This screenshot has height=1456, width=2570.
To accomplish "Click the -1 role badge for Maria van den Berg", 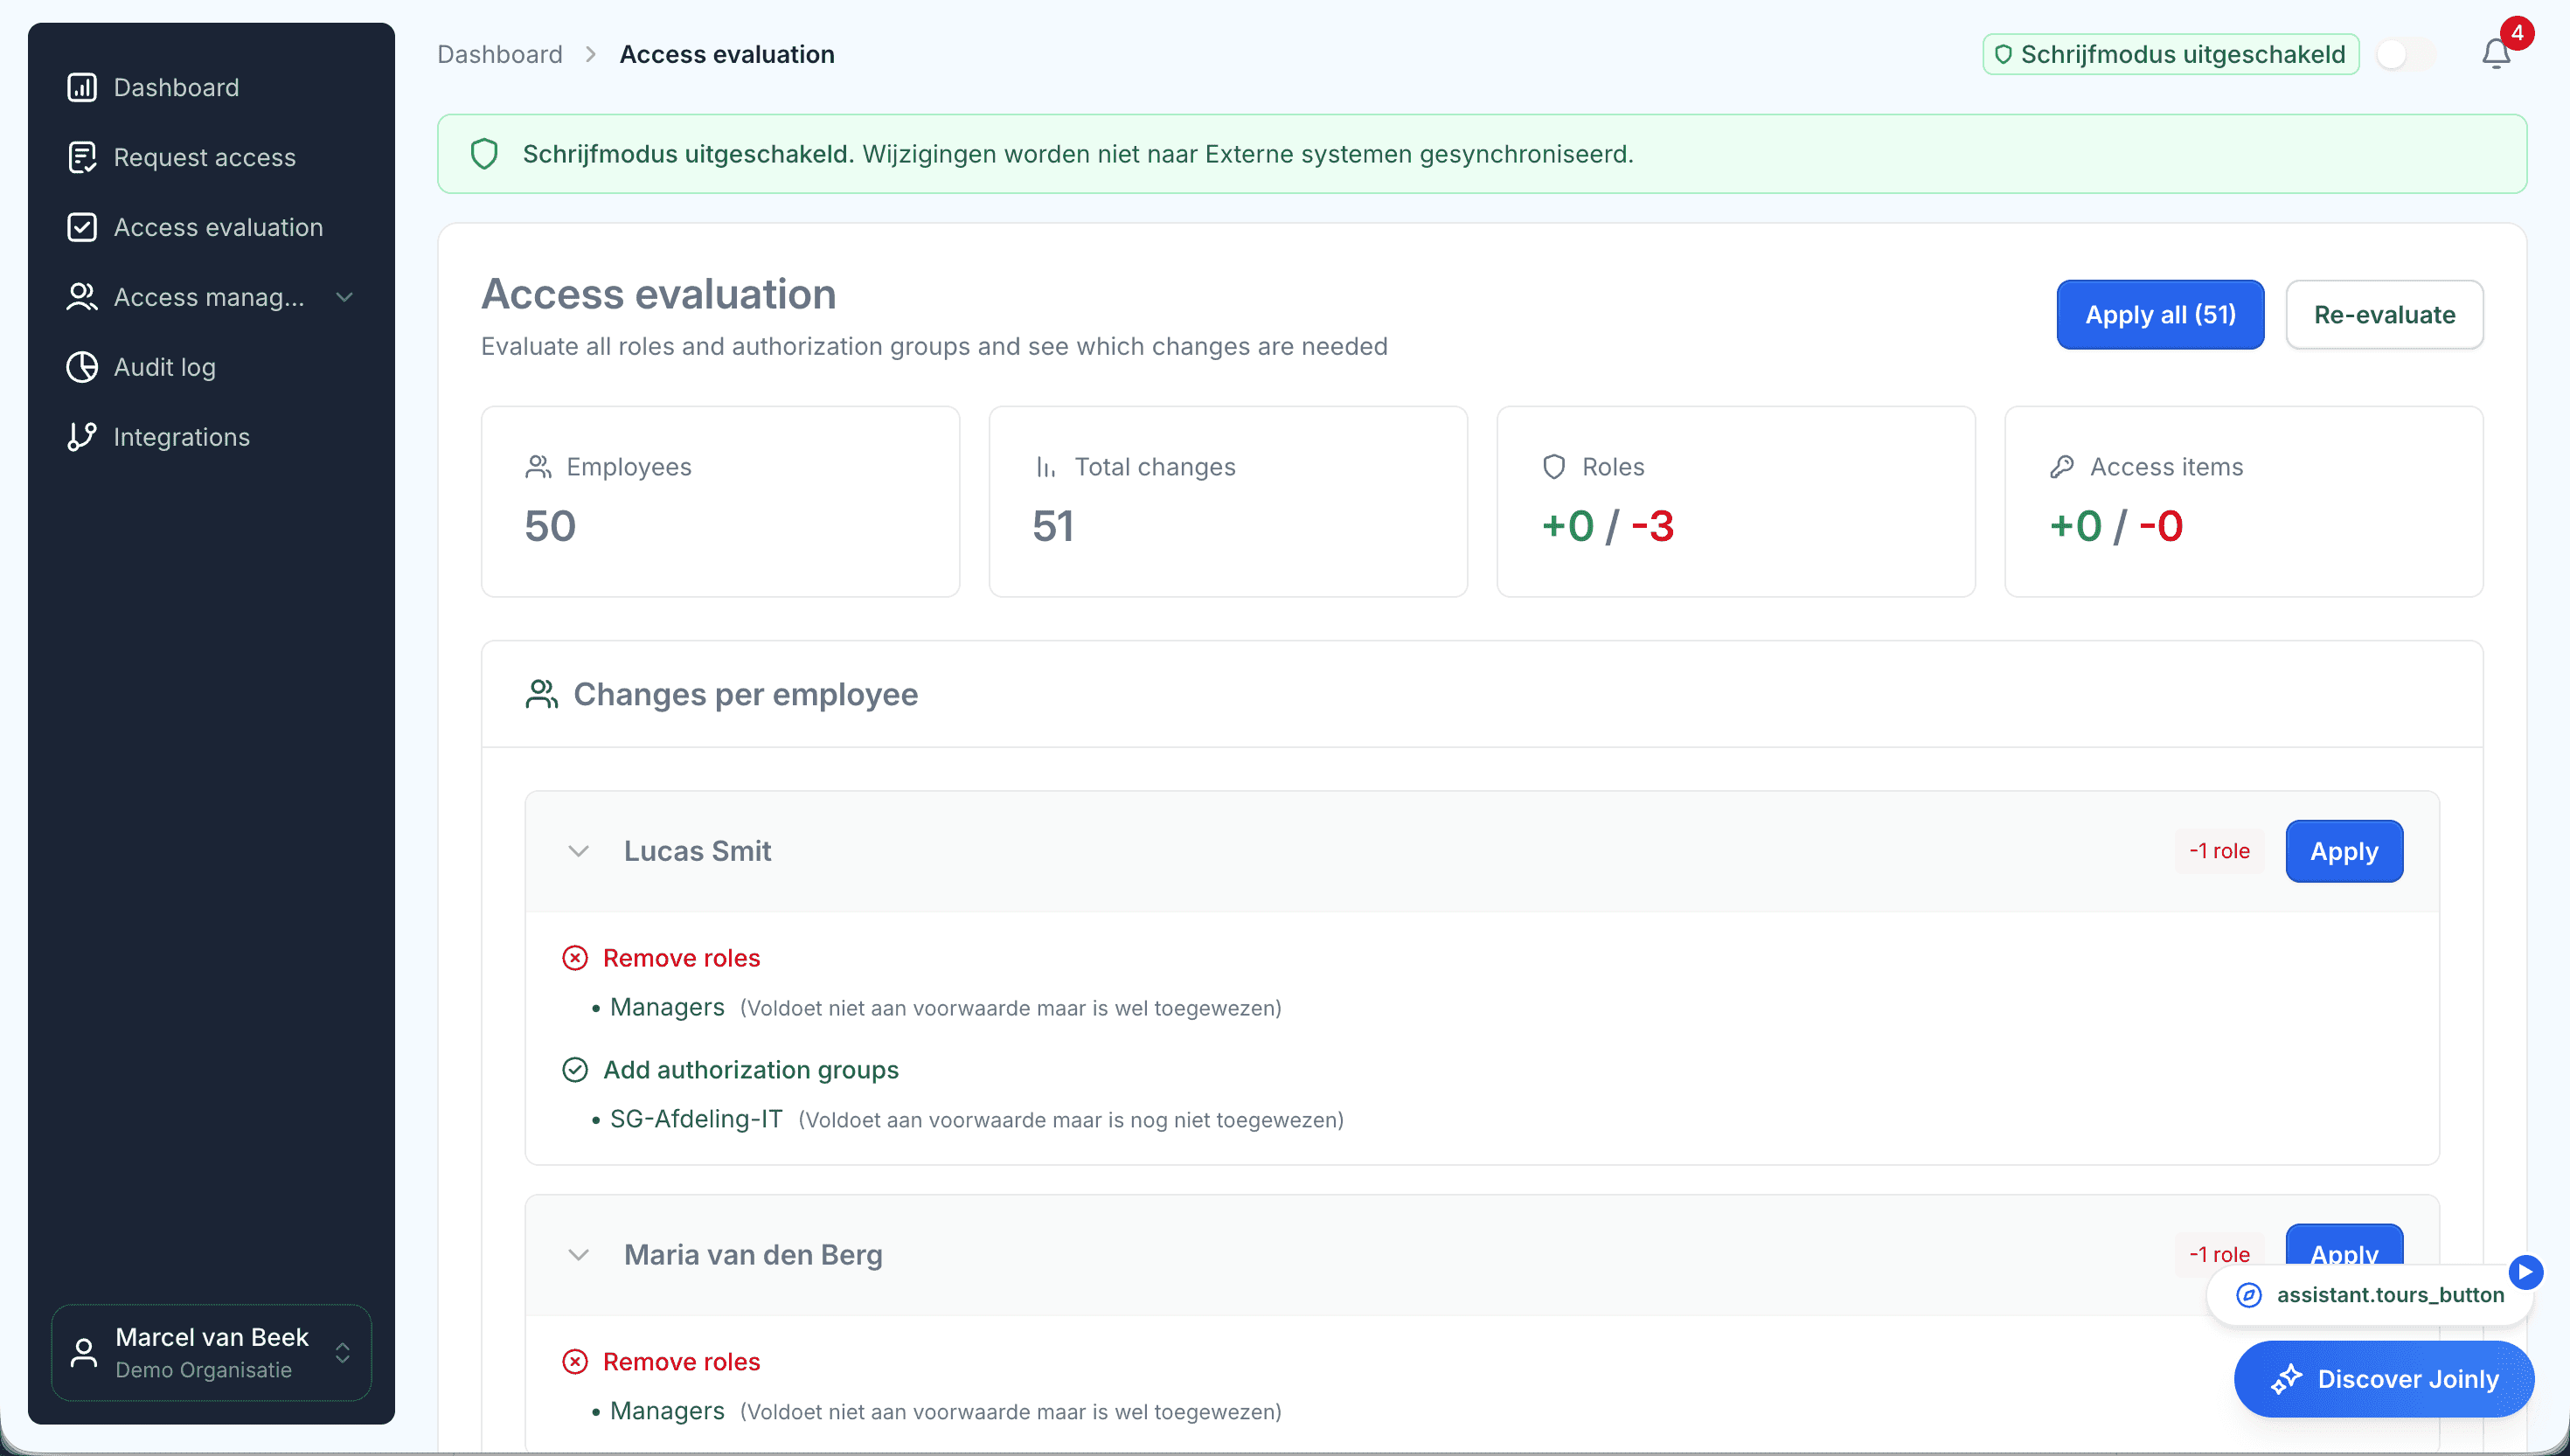I will pos(2219,1255).
